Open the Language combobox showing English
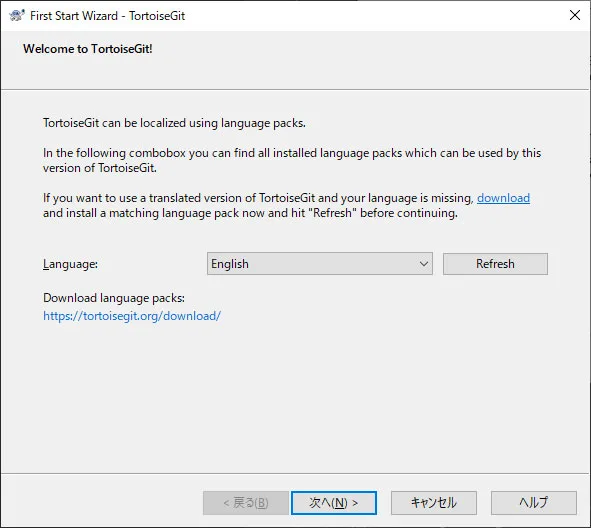Image resolution: width=591 pixels, height=528 pixels. point(320,263)
